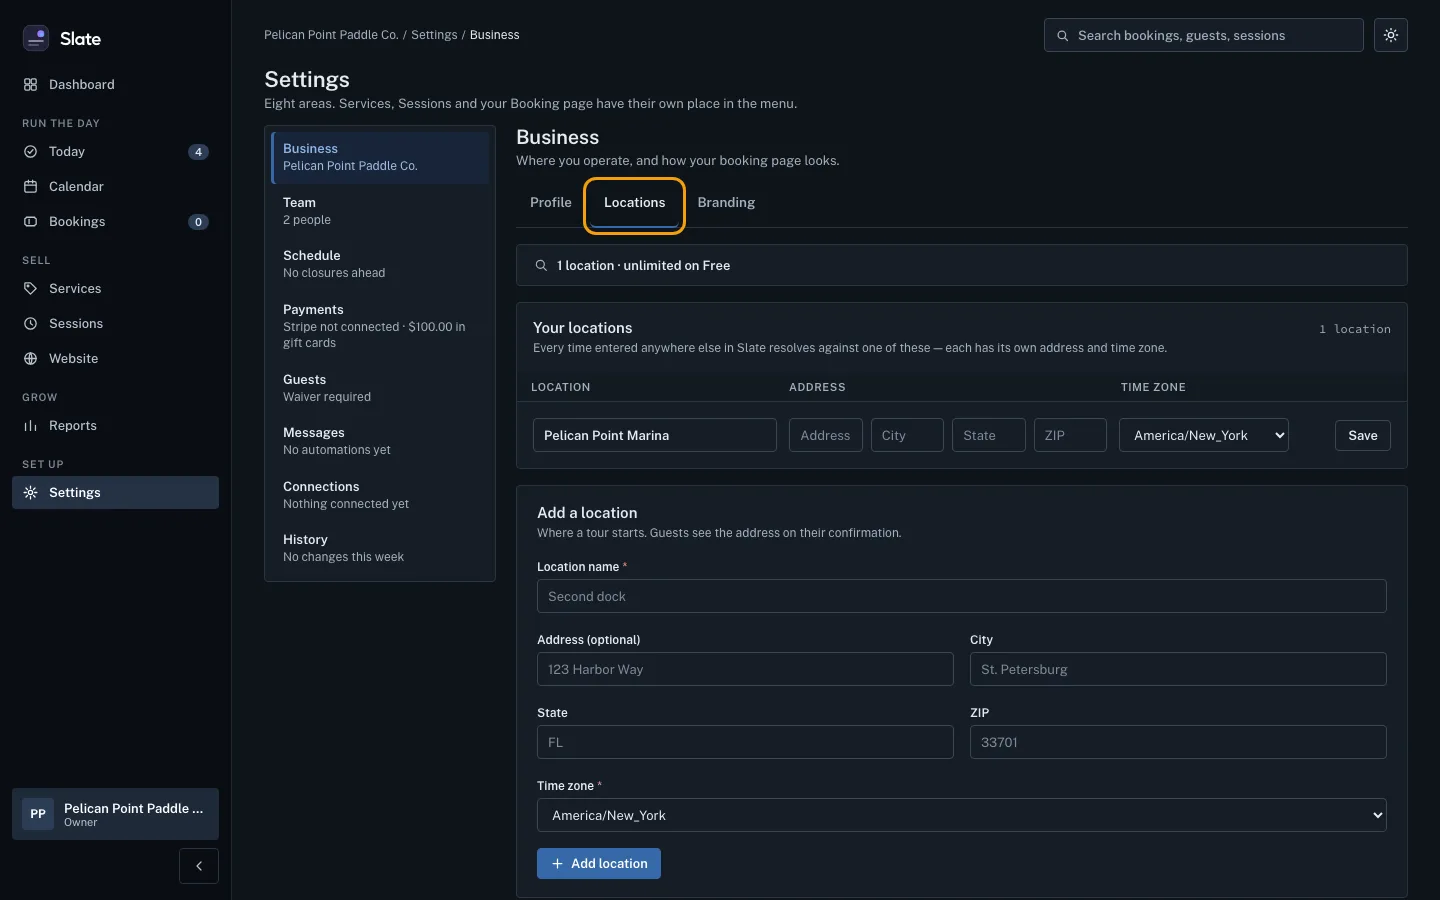Click the Calendar icon in sidebar
Image resolution: width=1440 pixels, height=900 pixels.
[30, 187]
